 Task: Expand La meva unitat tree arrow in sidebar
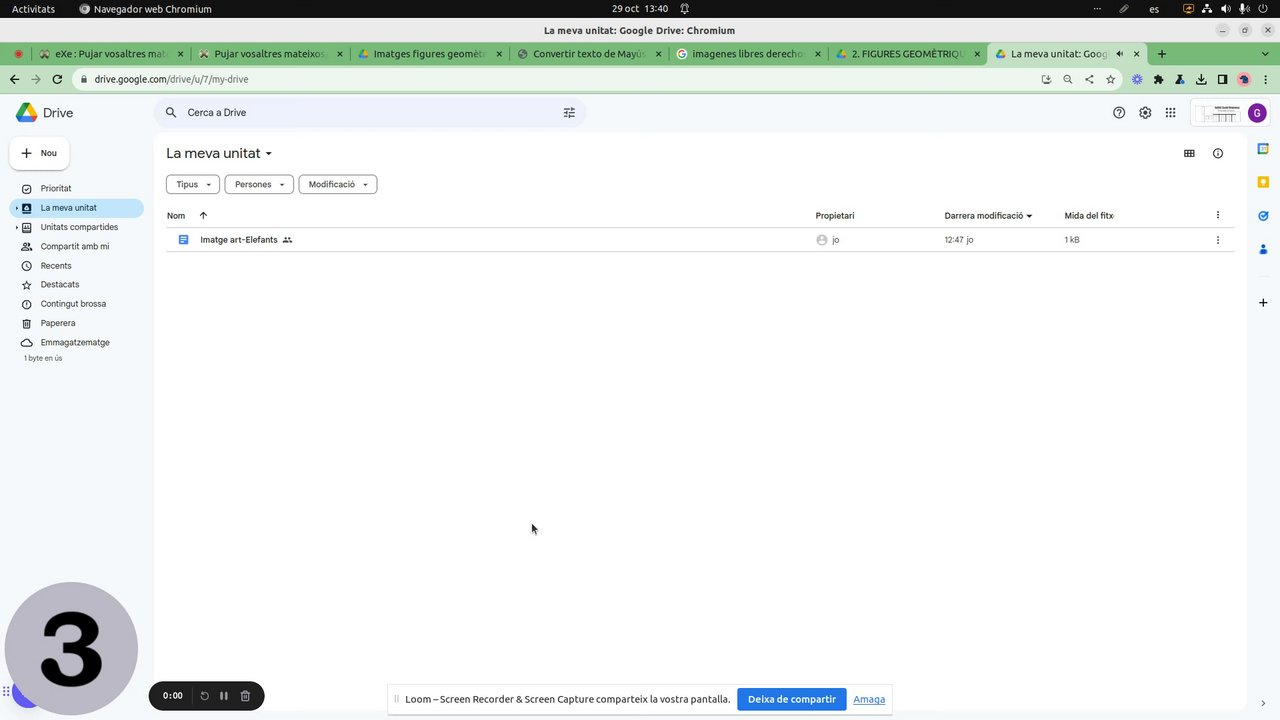pos(17,208)
